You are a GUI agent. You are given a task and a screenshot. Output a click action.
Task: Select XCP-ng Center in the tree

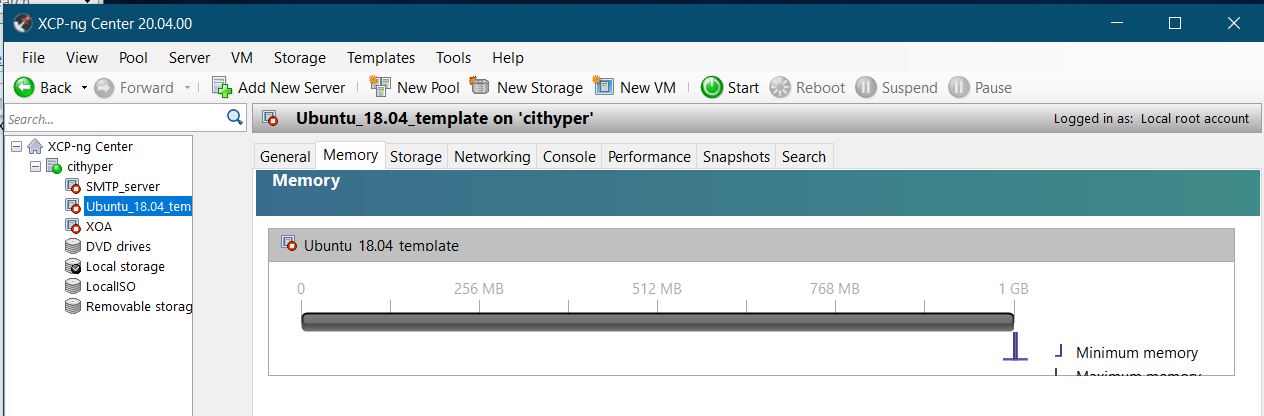click(x=90, y=146)
